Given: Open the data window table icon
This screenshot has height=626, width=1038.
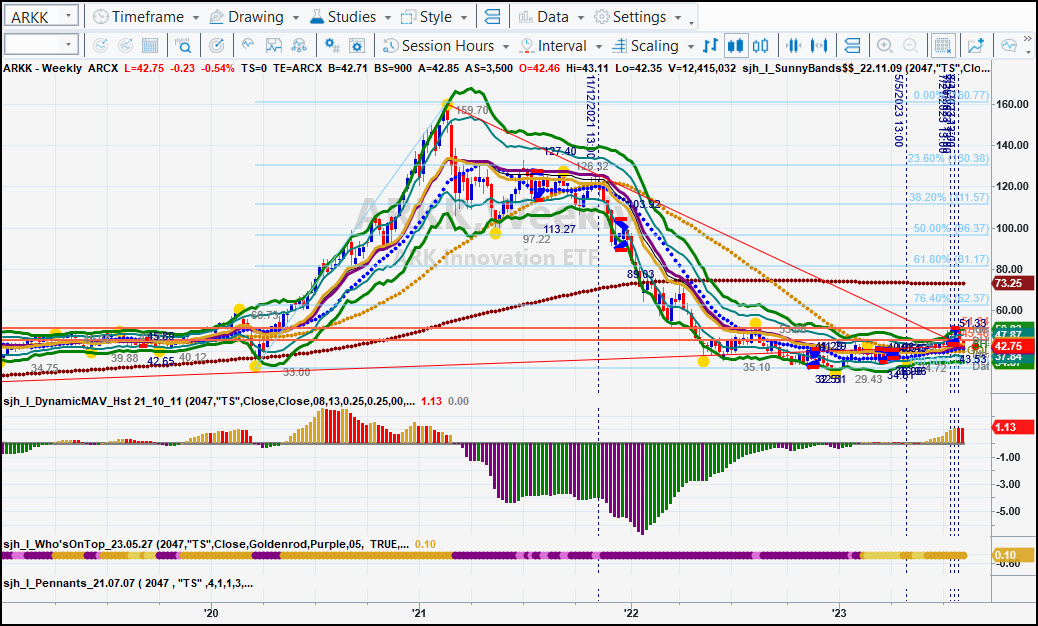Looking at the screenshot, I should tap(150, 46).
